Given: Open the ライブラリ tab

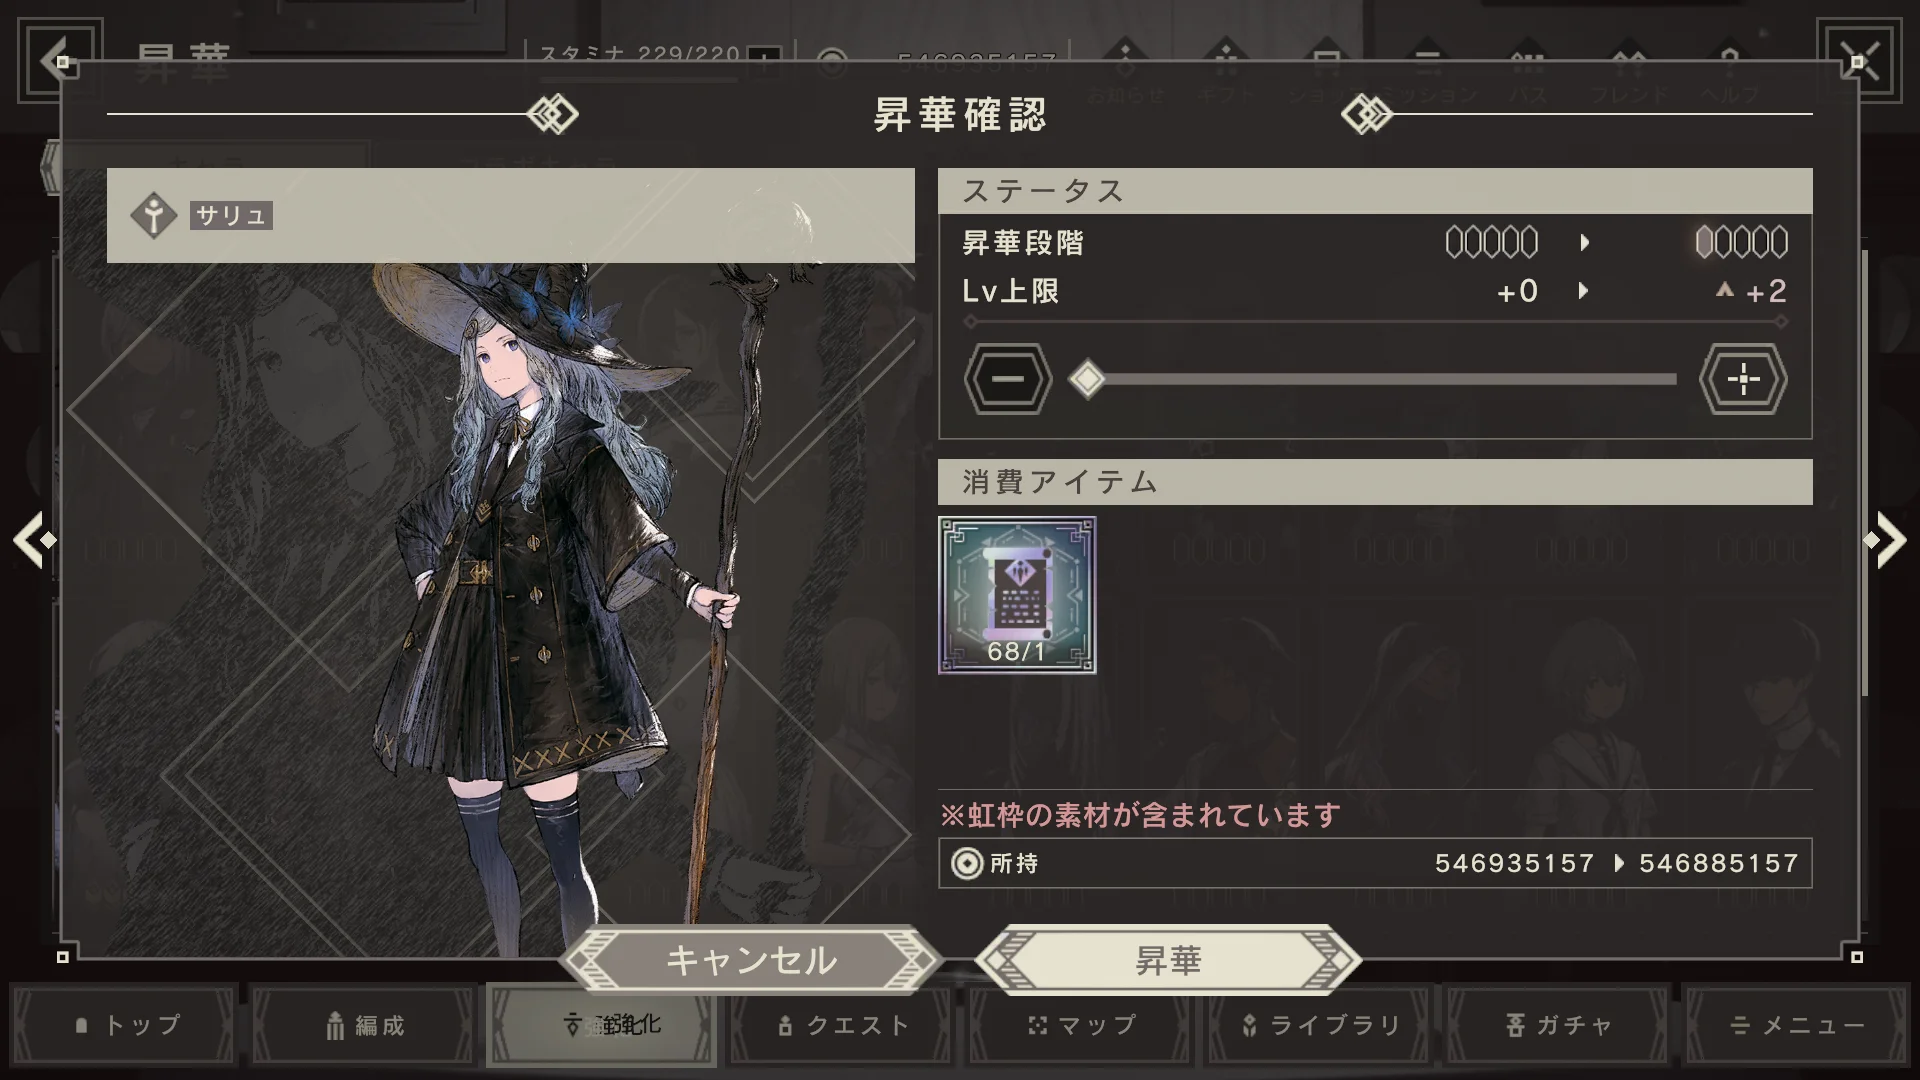Looking at the screenshot, I should (x=1320, y=1025).
